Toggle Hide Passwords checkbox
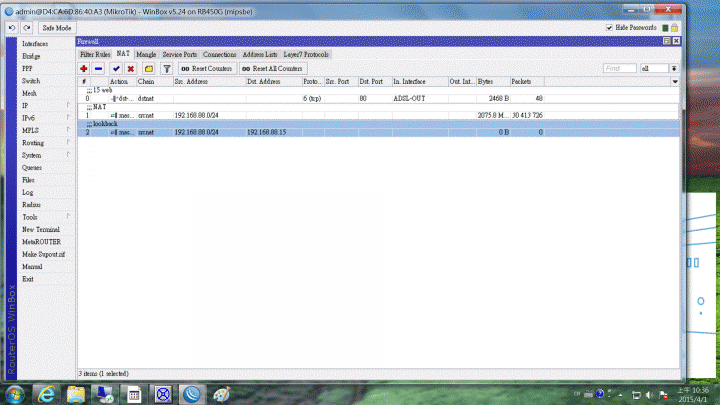The width and height of the screenshot is (720, 405). point(609,28)
